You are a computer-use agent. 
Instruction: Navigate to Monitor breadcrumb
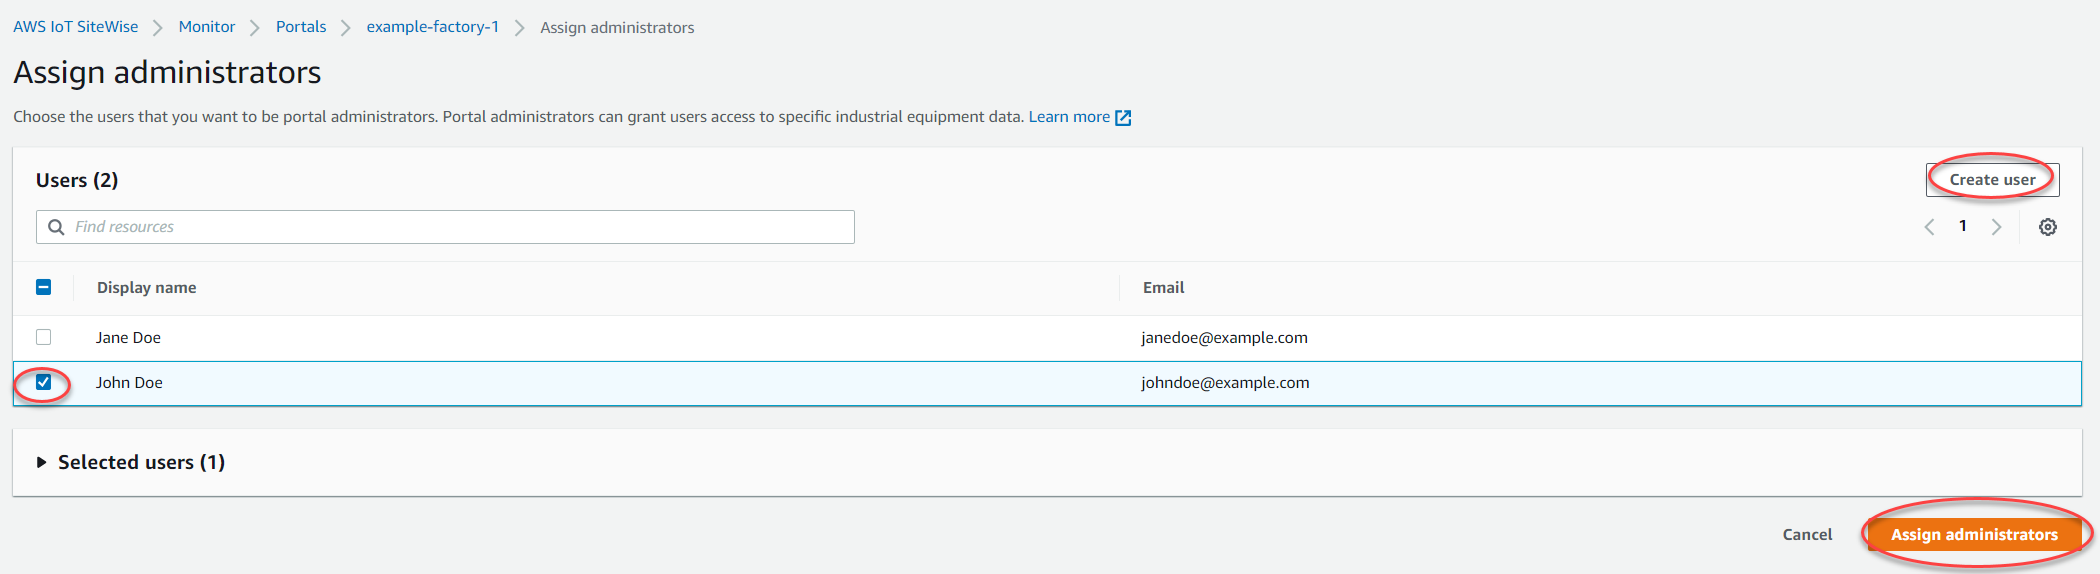coord(207,27)
